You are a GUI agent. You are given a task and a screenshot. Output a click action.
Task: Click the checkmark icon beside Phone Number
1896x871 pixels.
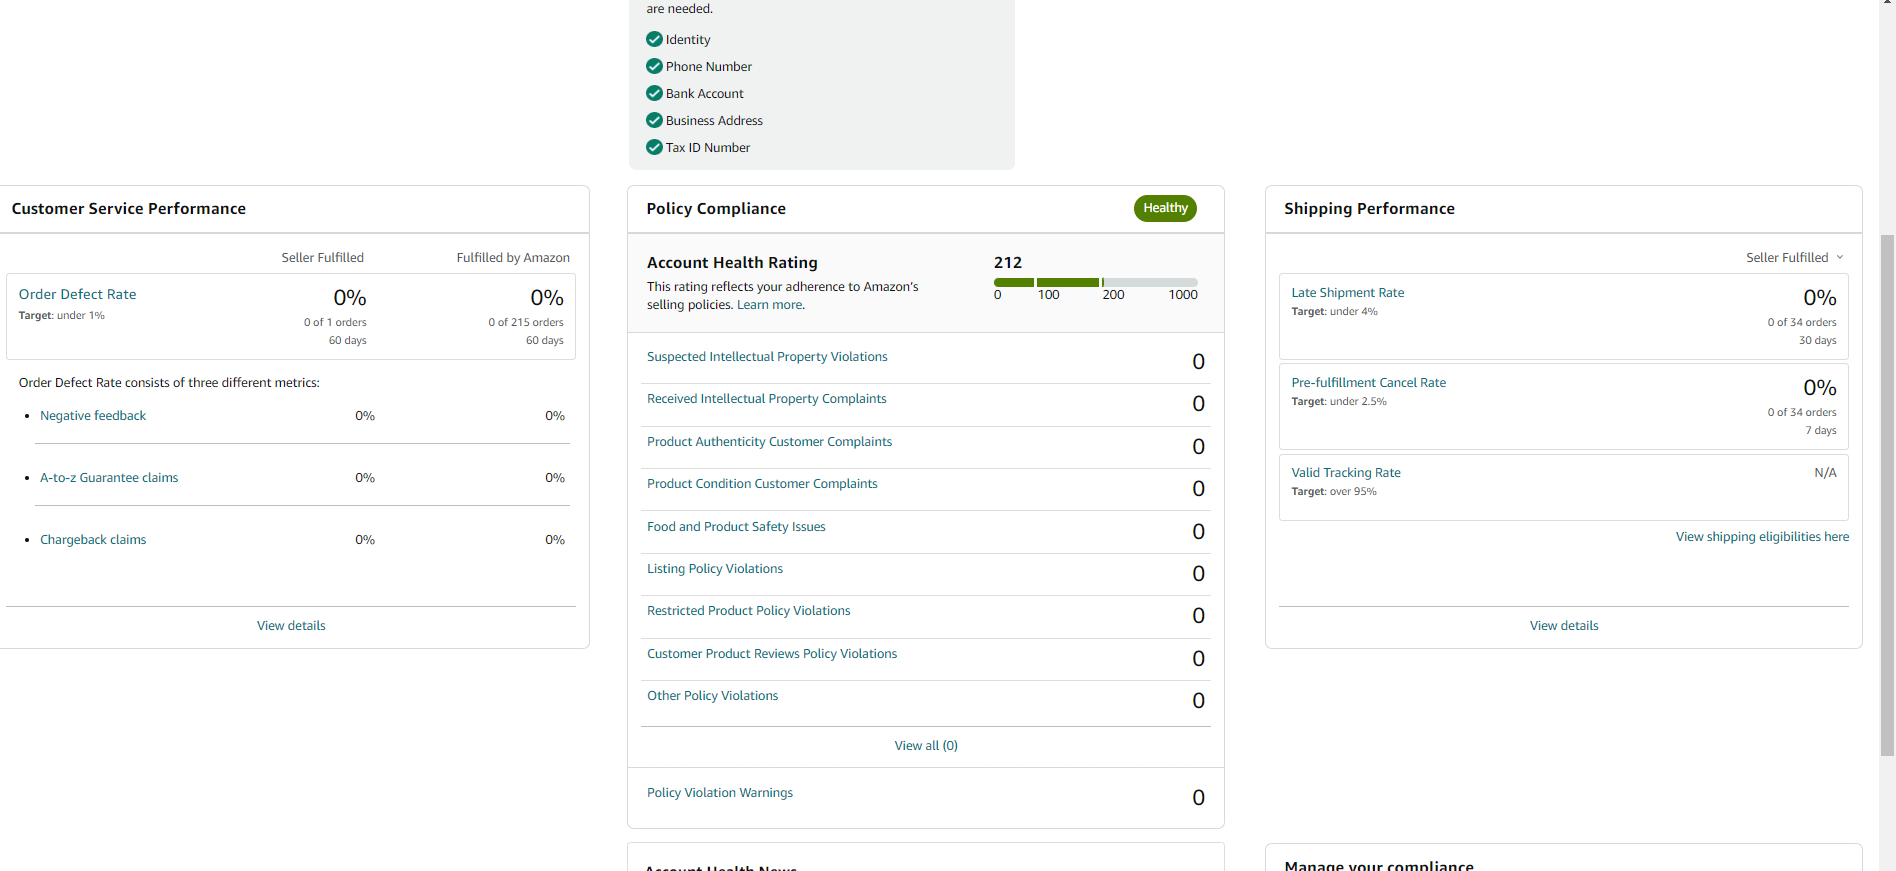tap(654, 66)
